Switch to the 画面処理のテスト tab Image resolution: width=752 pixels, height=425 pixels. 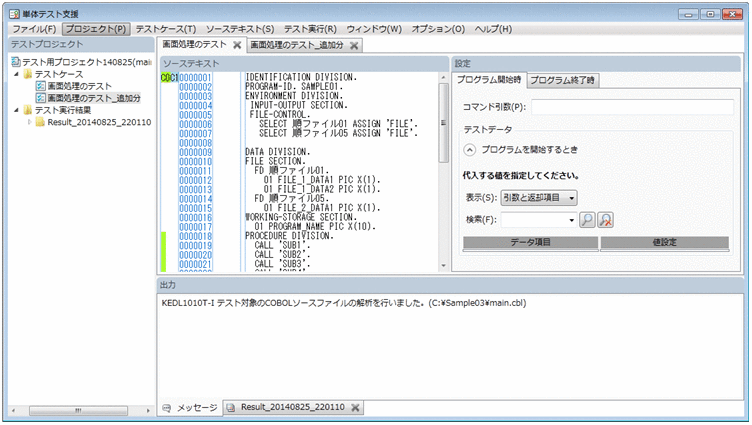click(x=194, y=45)
